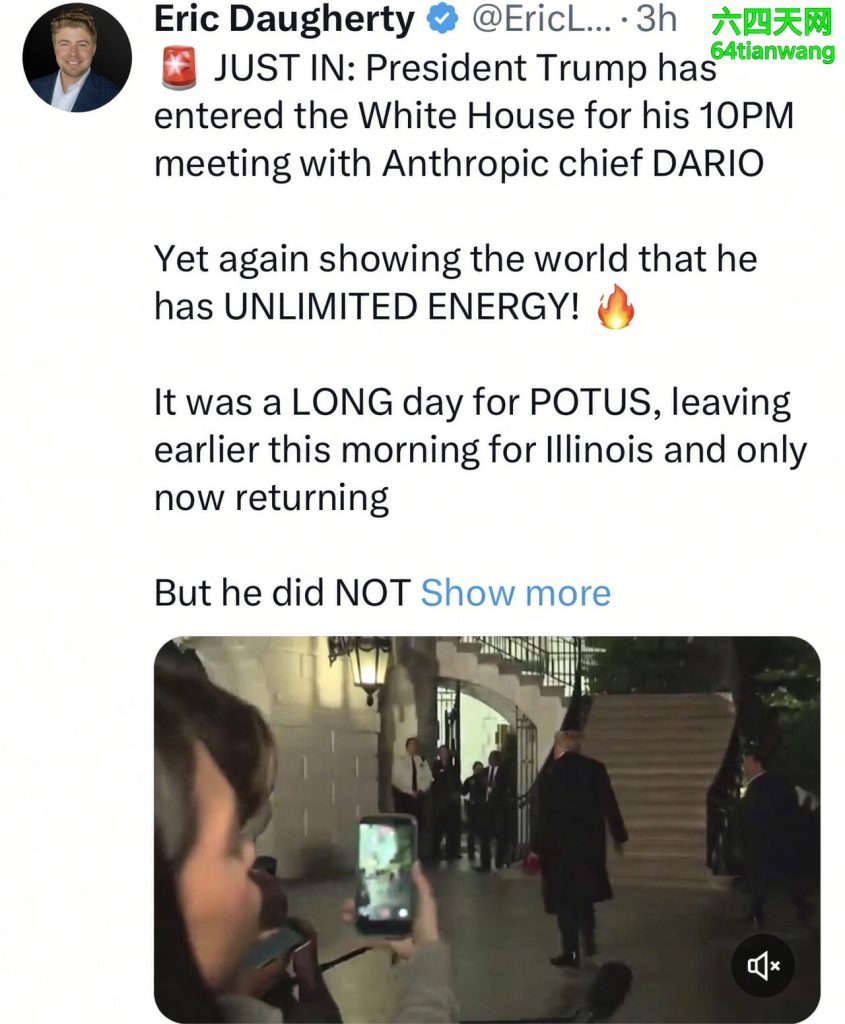Click the green 六四天网 watermark logo
The height and width of the screenshot is (1024, 845).
coord(772,24)
